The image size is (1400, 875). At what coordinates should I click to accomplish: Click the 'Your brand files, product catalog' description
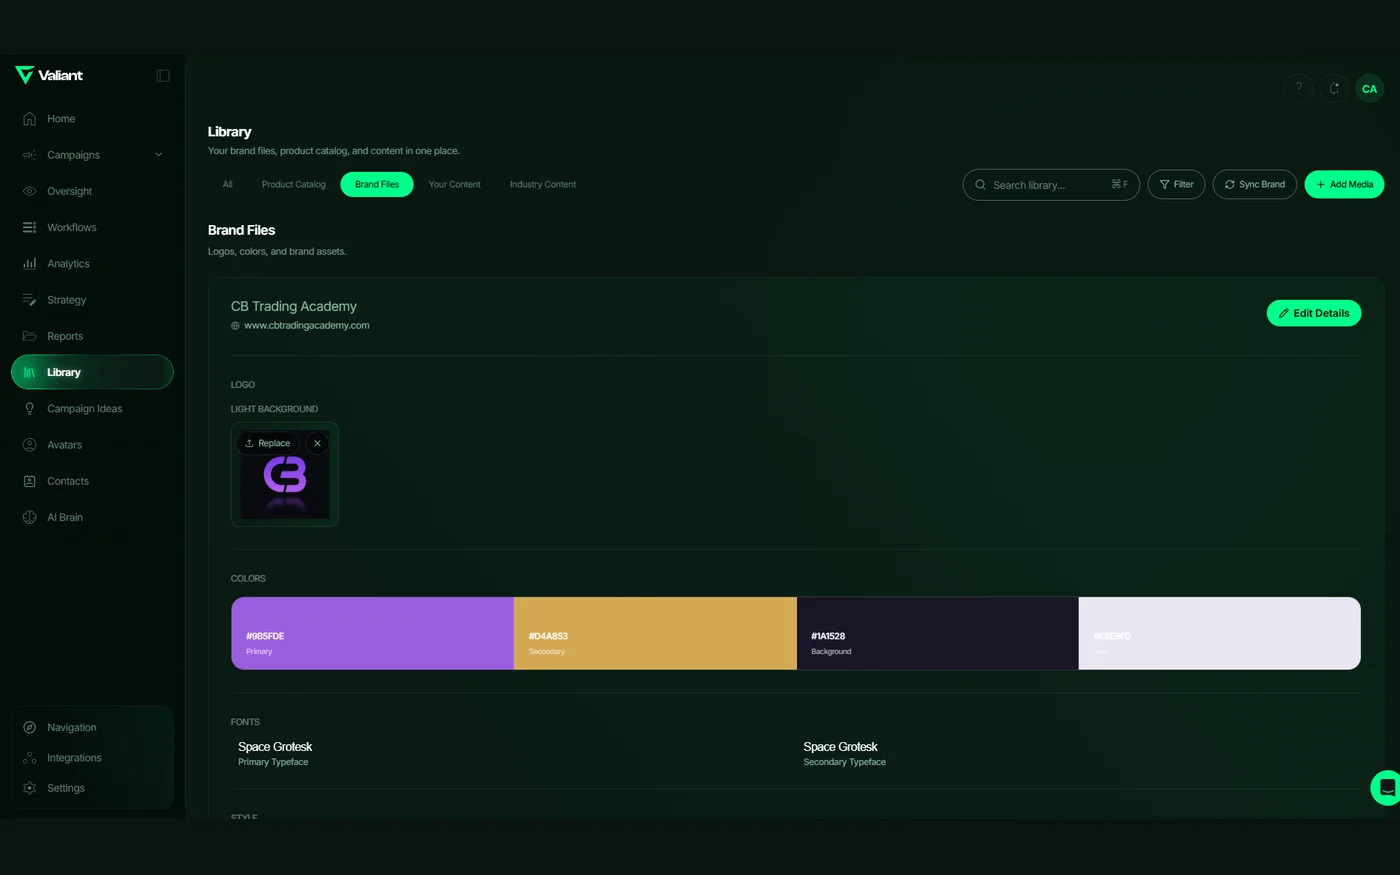[334, 151]
